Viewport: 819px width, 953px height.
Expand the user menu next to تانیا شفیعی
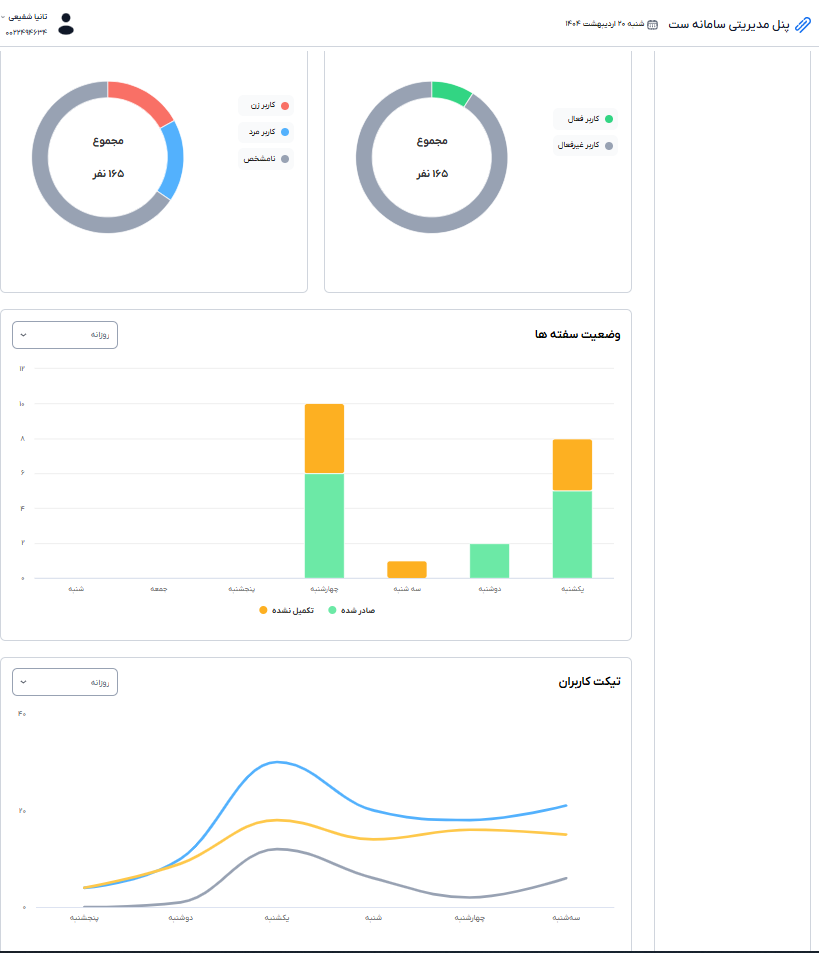pos(4,17)
